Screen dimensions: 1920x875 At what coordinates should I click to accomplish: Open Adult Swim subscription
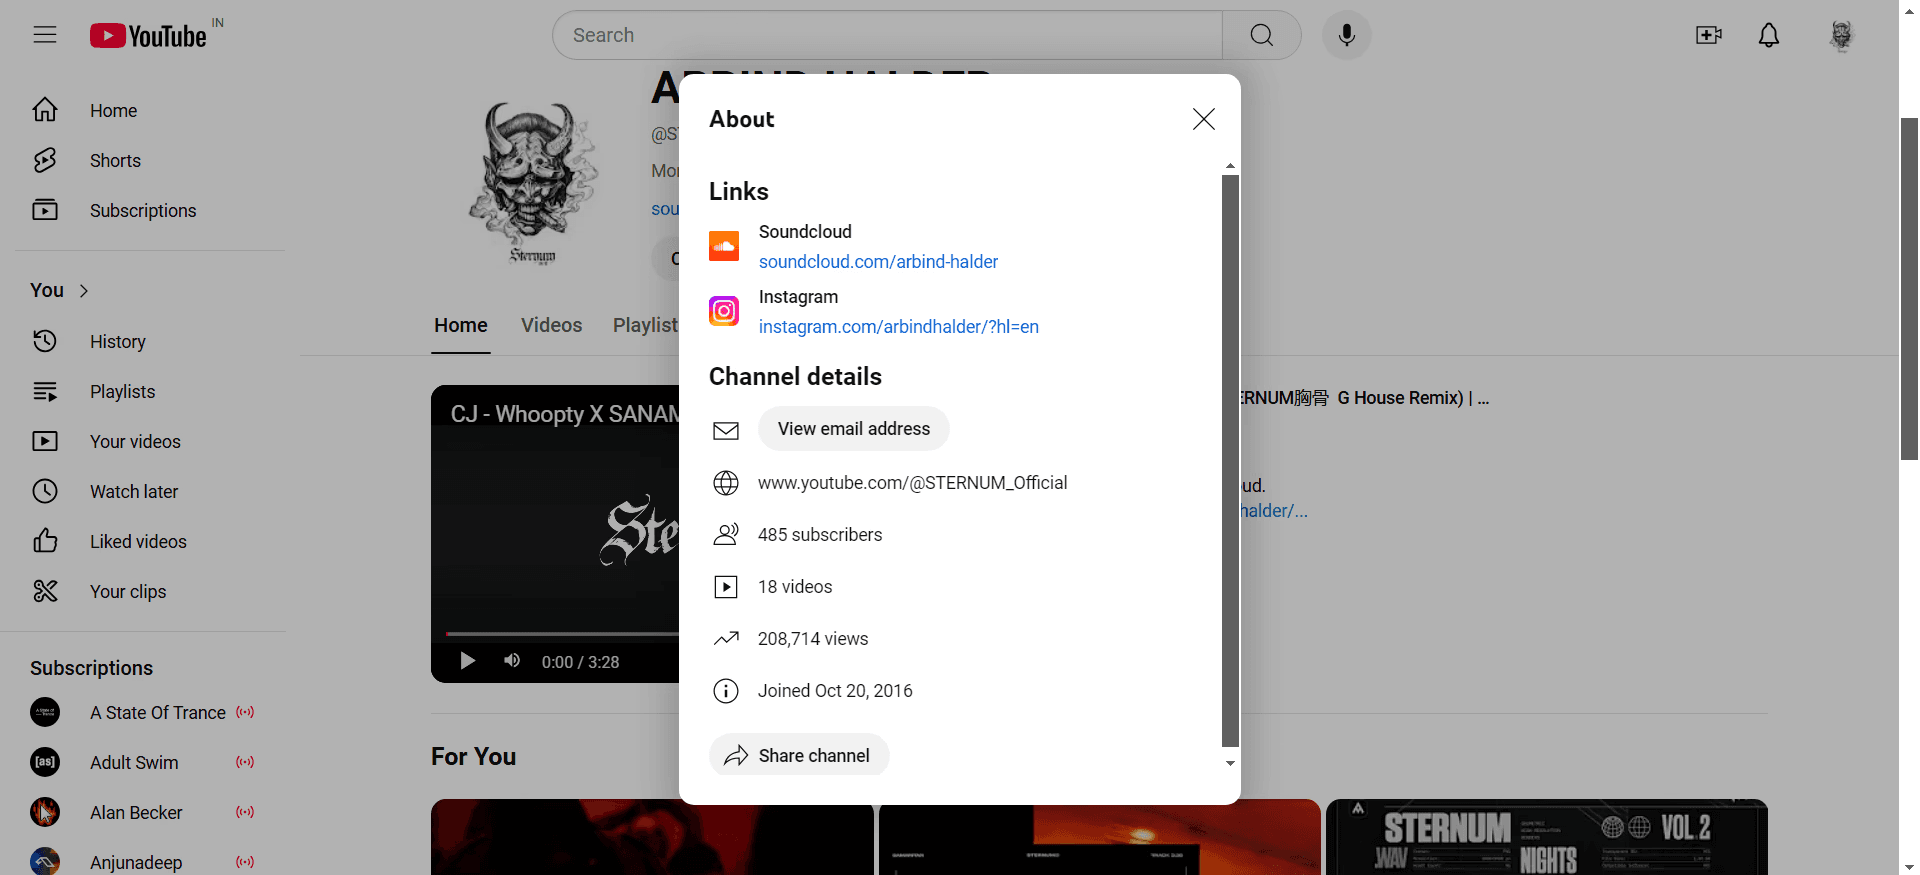pos(150,762)
